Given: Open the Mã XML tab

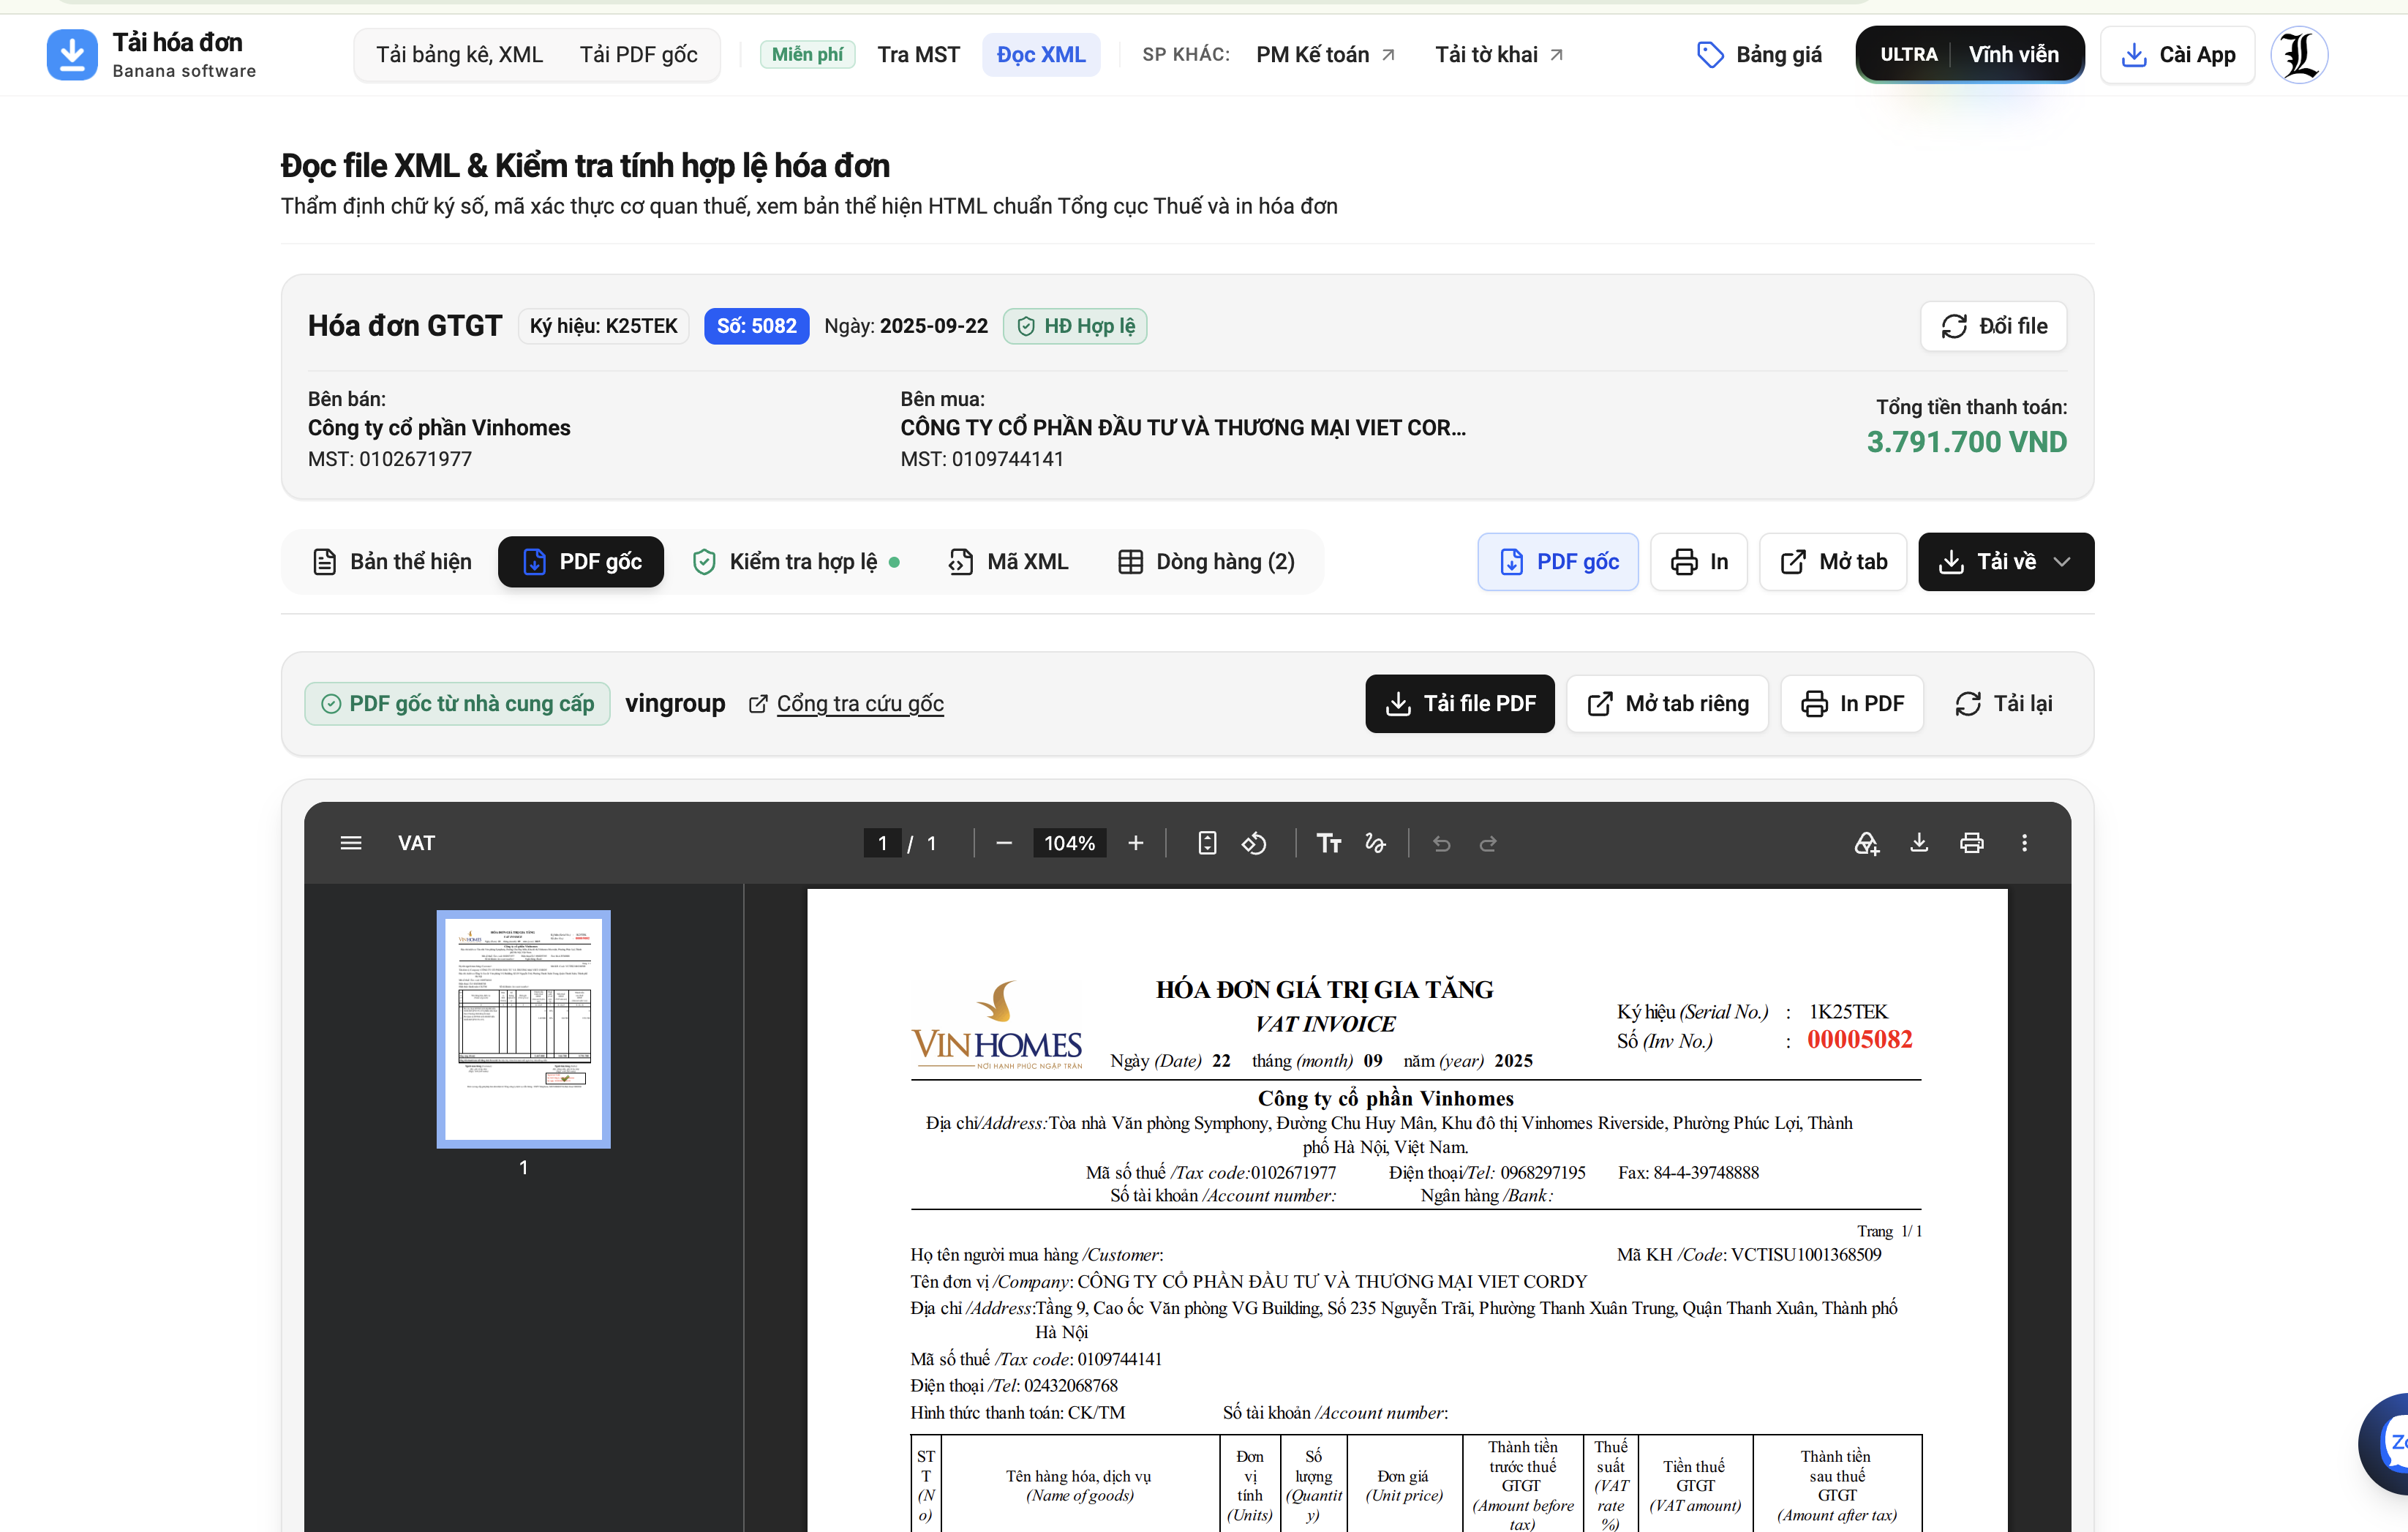Looking at the screenshot, I should 1008,562.
